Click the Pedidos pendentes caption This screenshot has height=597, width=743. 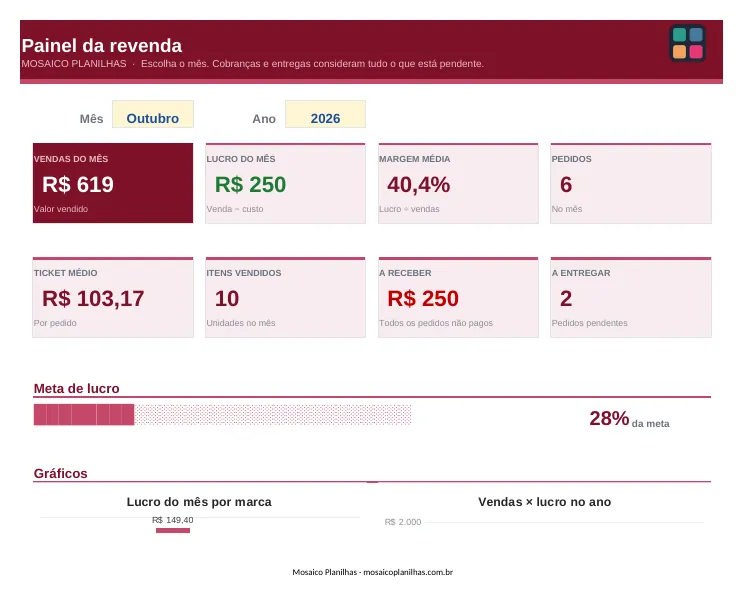point(589,323)
